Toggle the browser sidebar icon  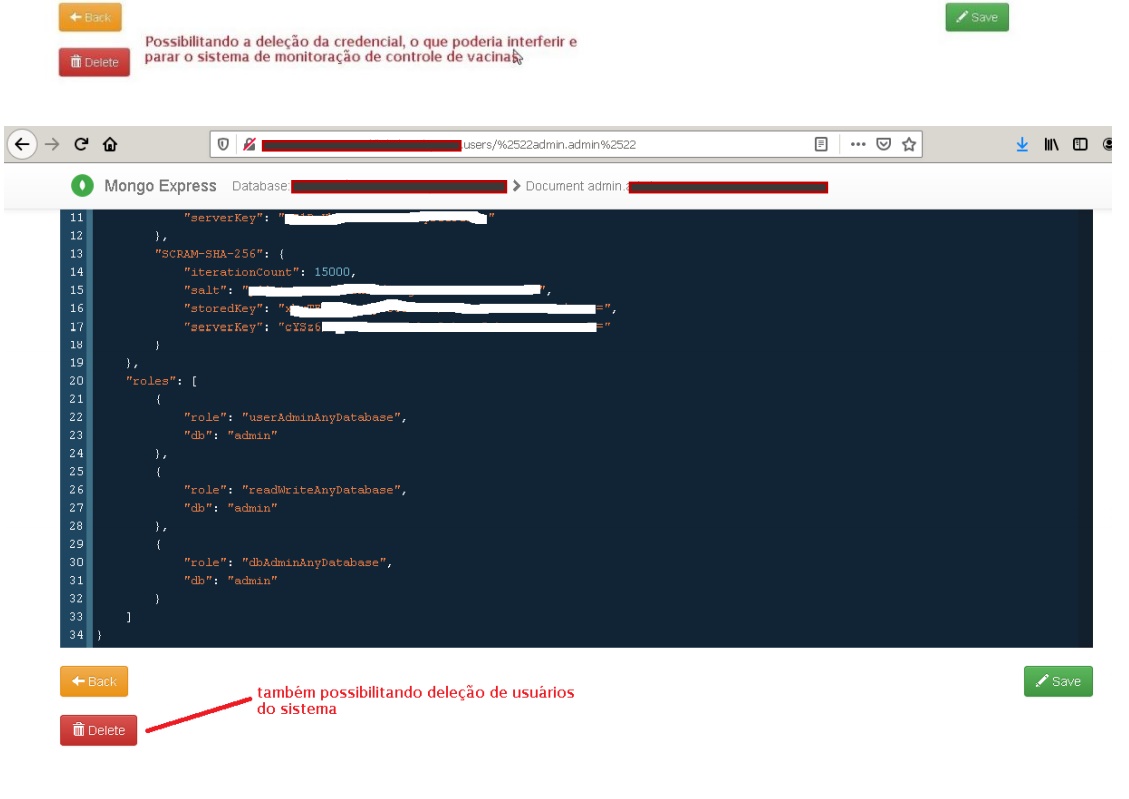point(1080,144)
